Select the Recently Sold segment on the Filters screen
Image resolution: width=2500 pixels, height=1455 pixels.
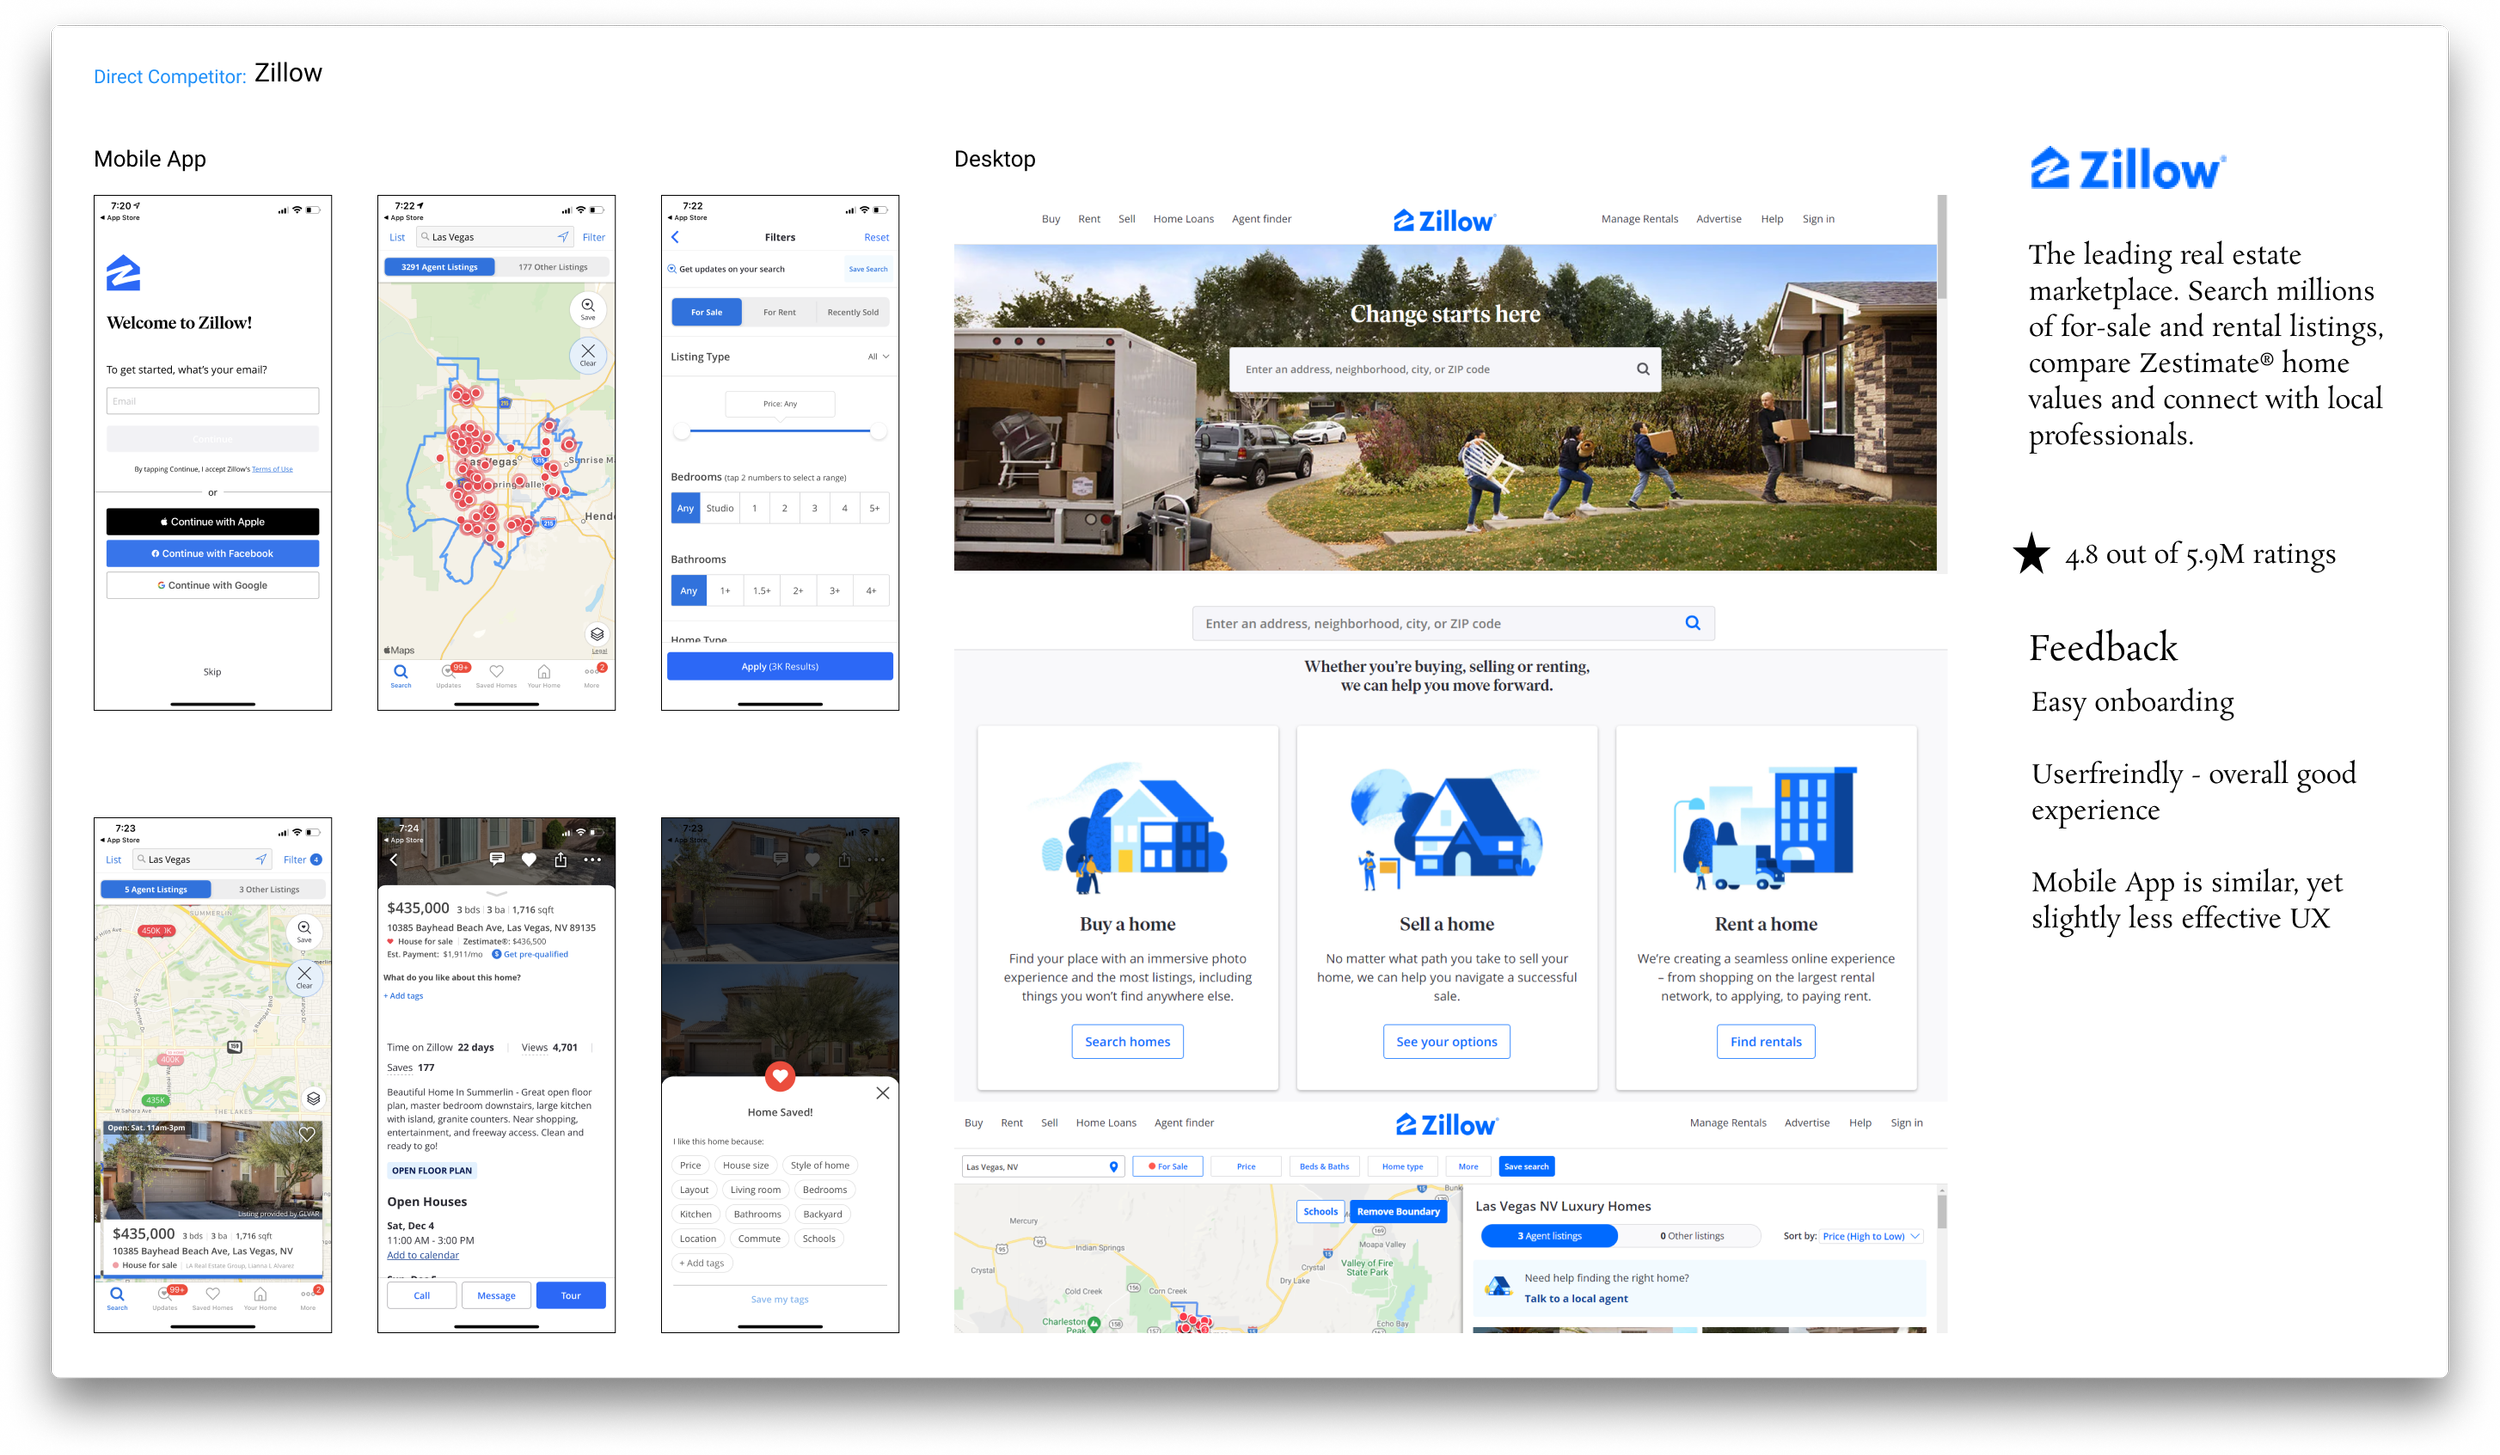[x=852, y=312]
